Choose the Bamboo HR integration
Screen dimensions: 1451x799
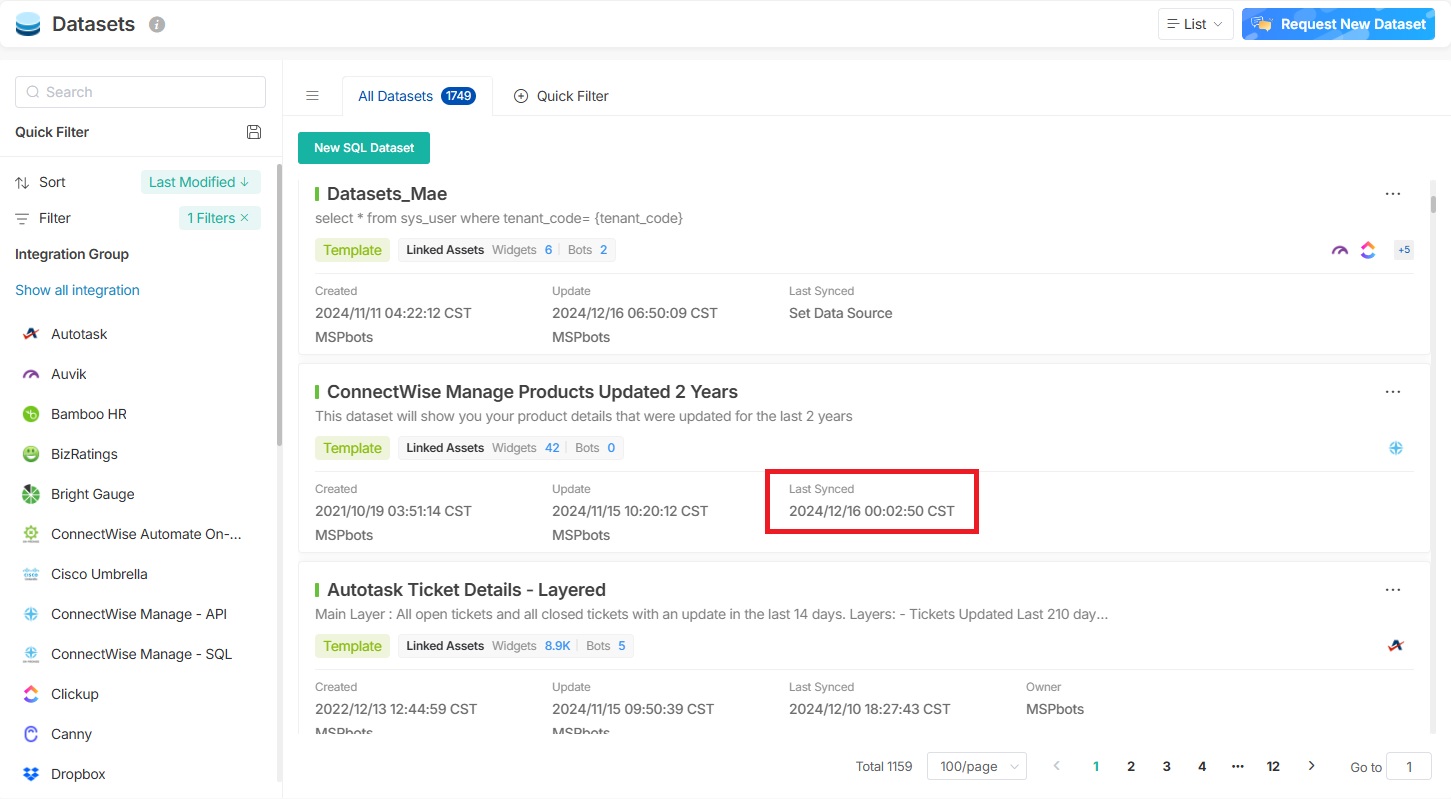88,414
